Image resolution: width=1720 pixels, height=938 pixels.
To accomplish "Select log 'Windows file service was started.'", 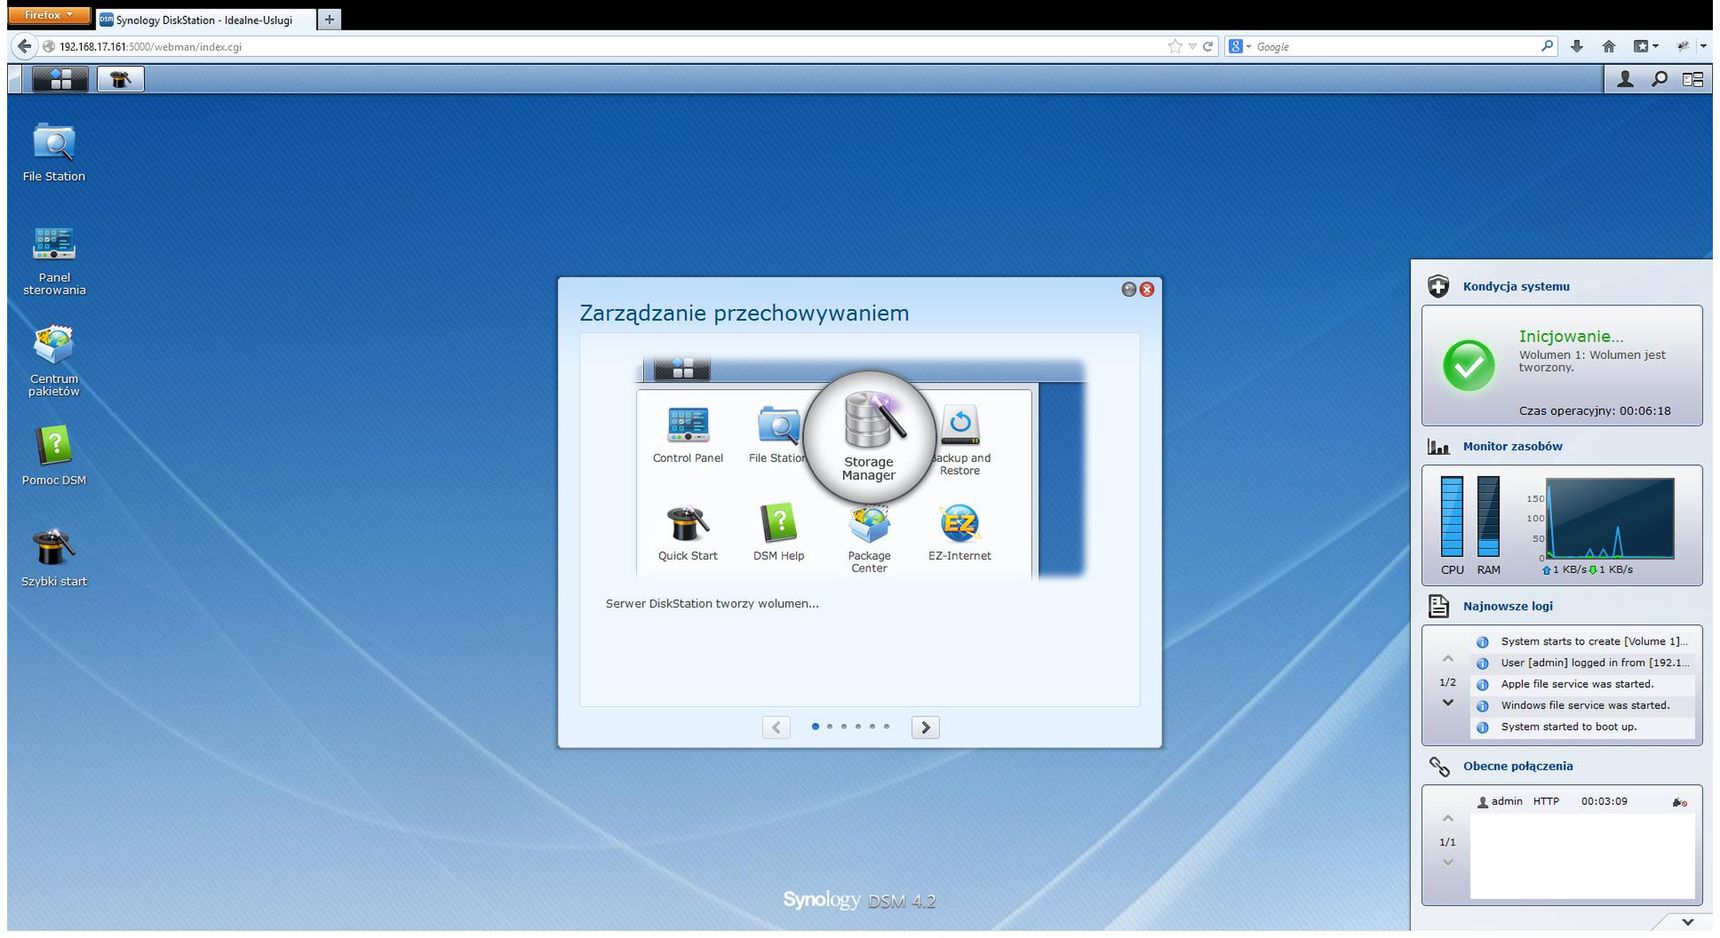I will 1583,706.
